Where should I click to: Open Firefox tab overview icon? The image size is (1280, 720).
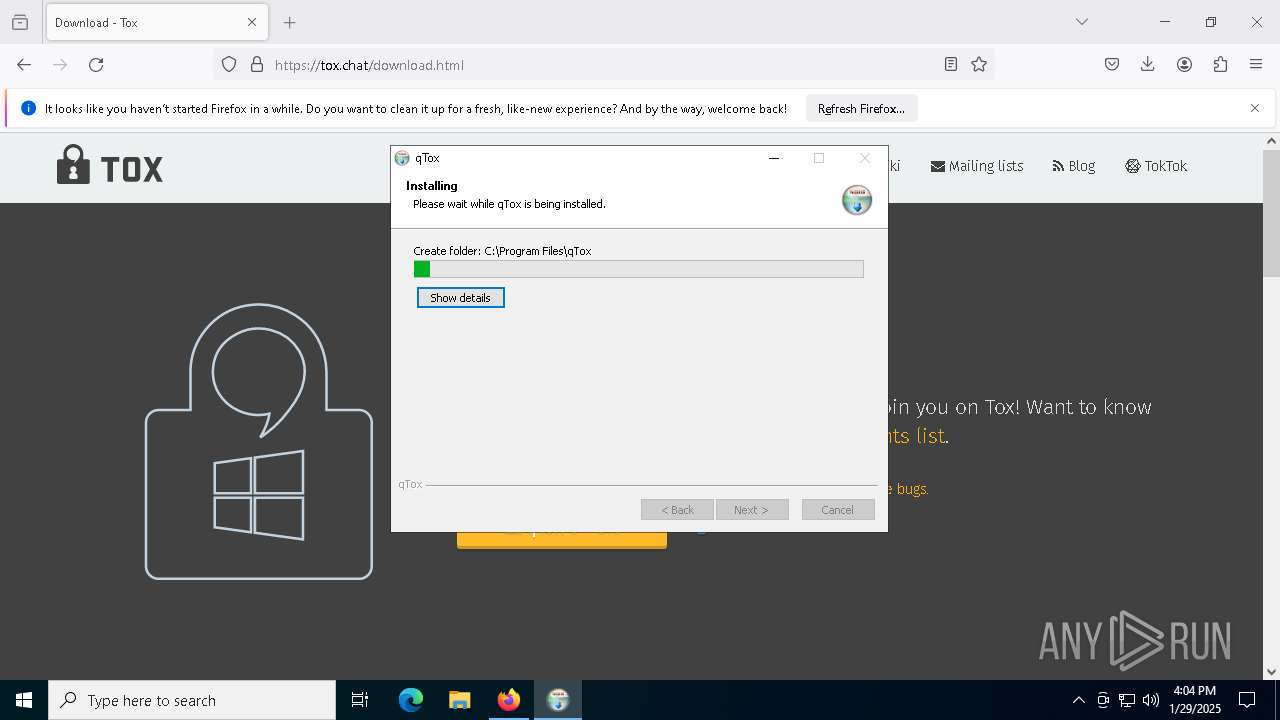coord(20,22)
